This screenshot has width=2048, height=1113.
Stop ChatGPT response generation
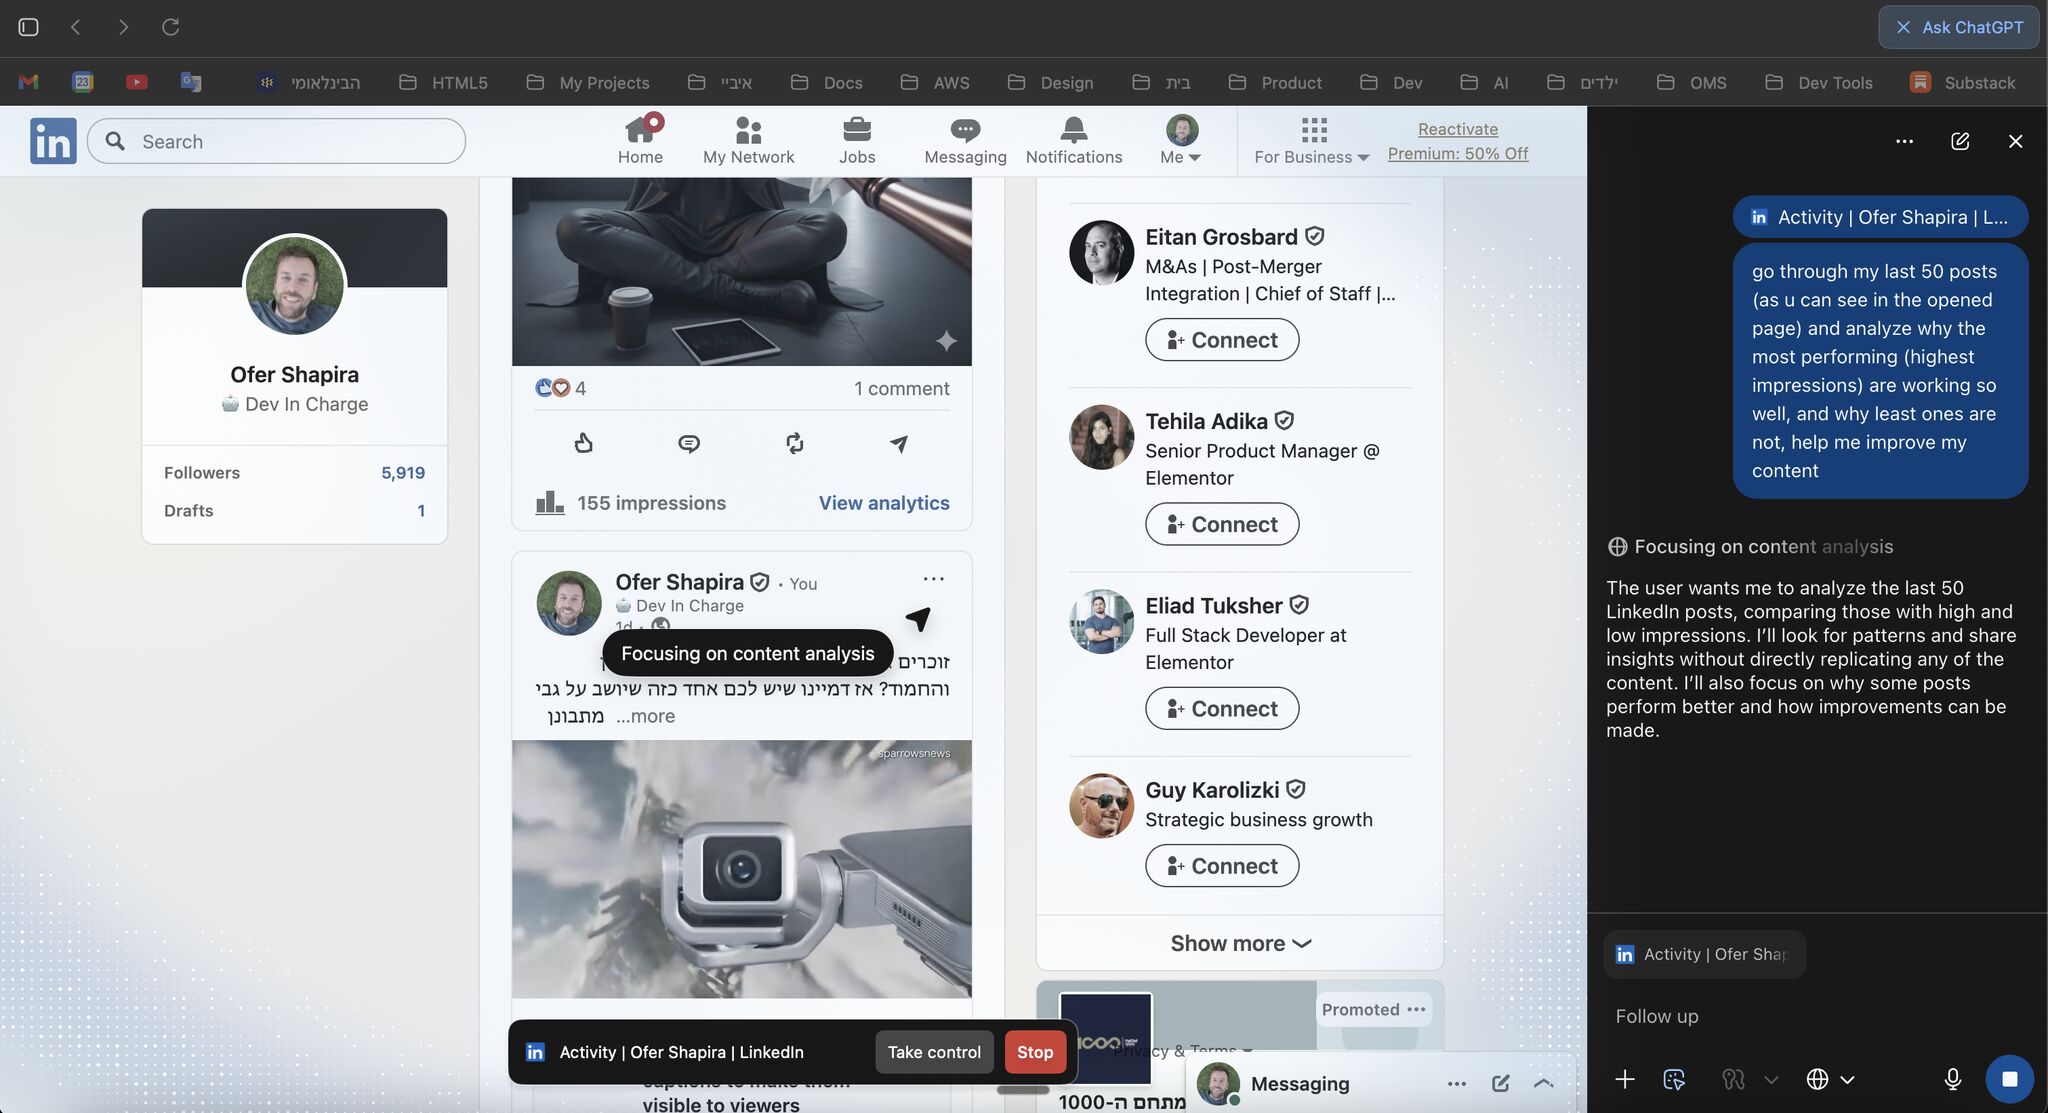(x=2009, y=1079)
